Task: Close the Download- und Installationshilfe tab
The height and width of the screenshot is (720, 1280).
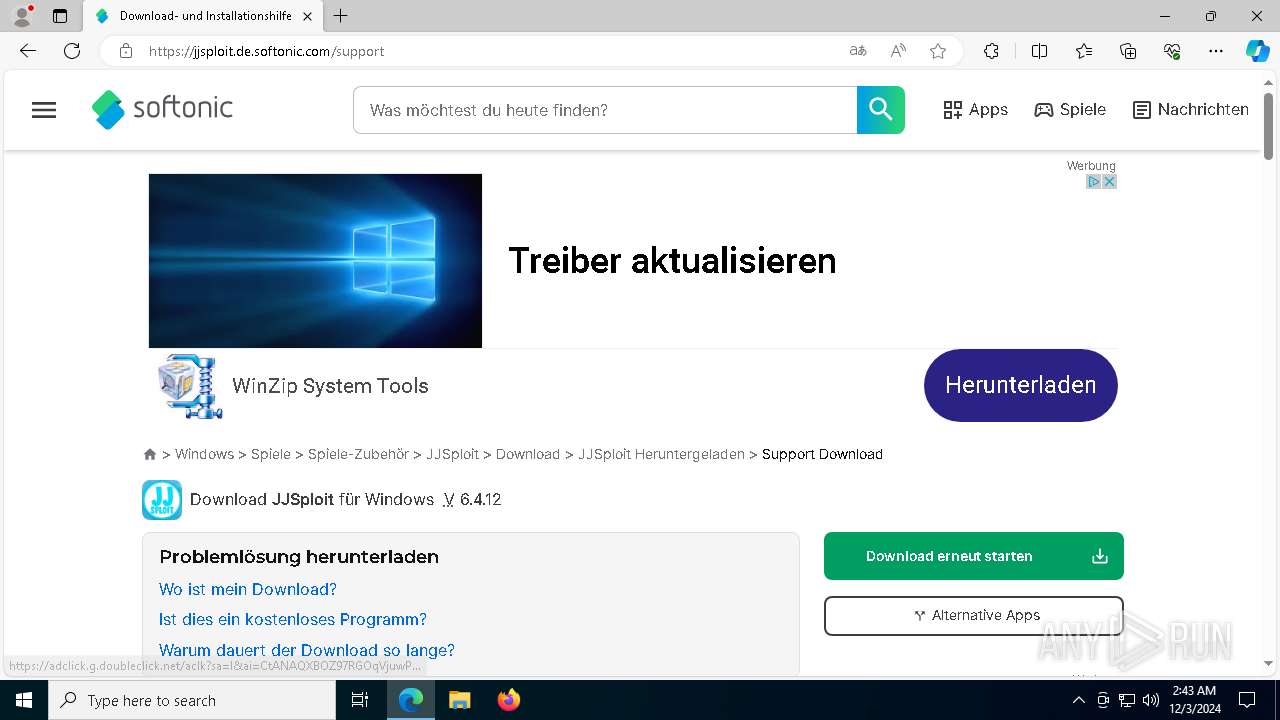Action: (x=307, y=16)
